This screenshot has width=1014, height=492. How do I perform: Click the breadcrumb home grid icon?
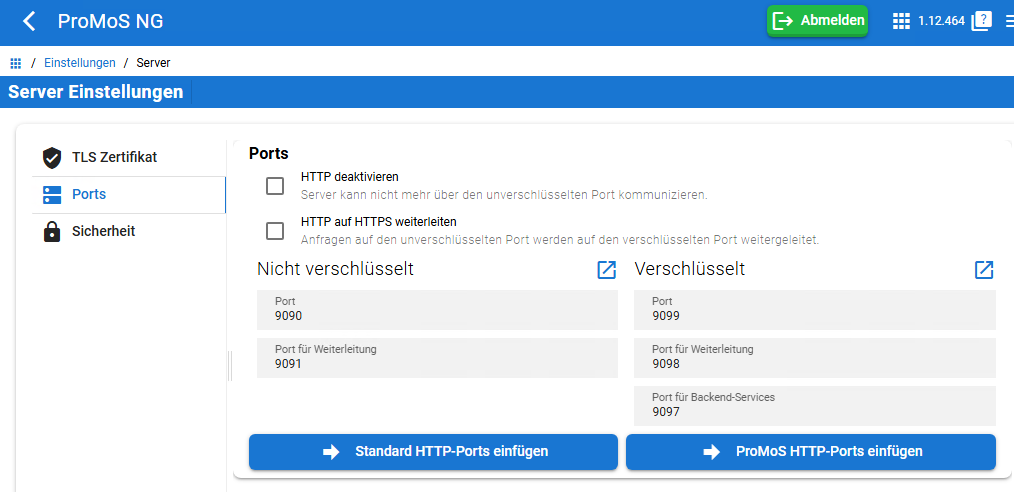click(16, 63)
